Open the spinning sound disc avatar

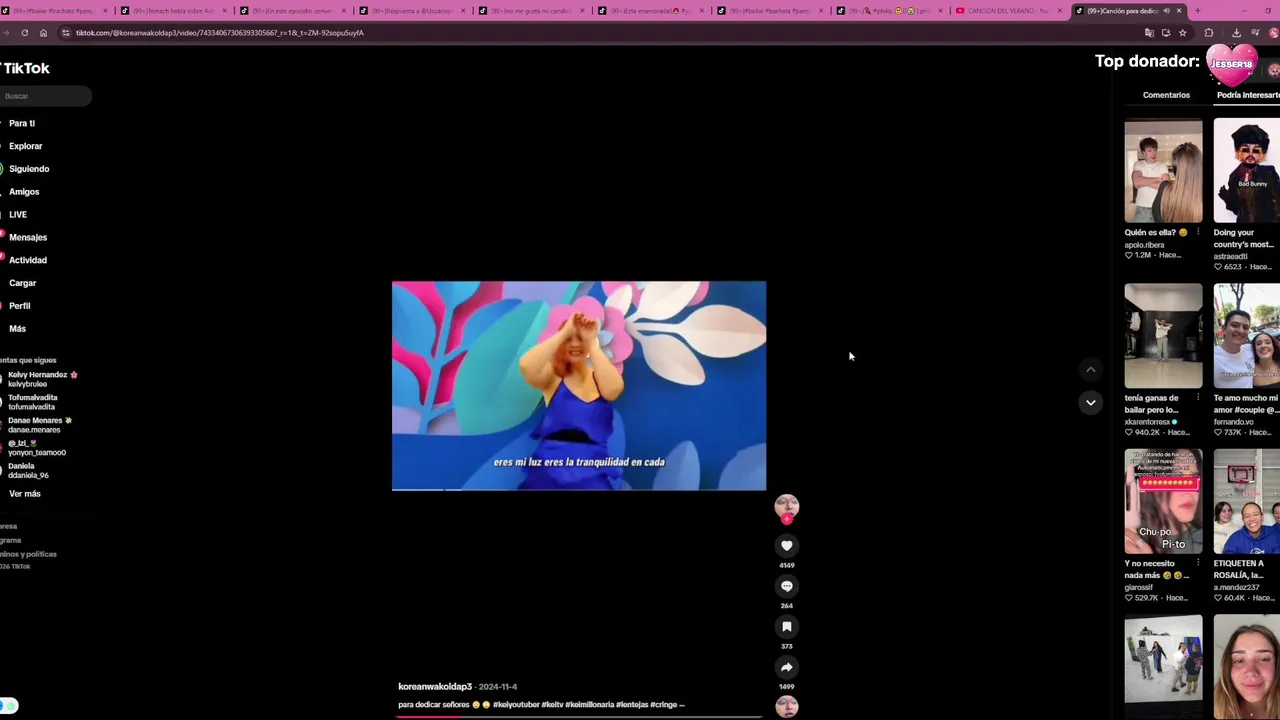[x=787, y=706]
